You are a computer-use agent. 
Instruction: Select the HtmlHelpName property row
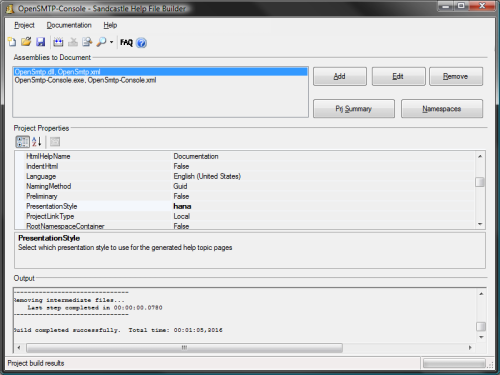245,156
